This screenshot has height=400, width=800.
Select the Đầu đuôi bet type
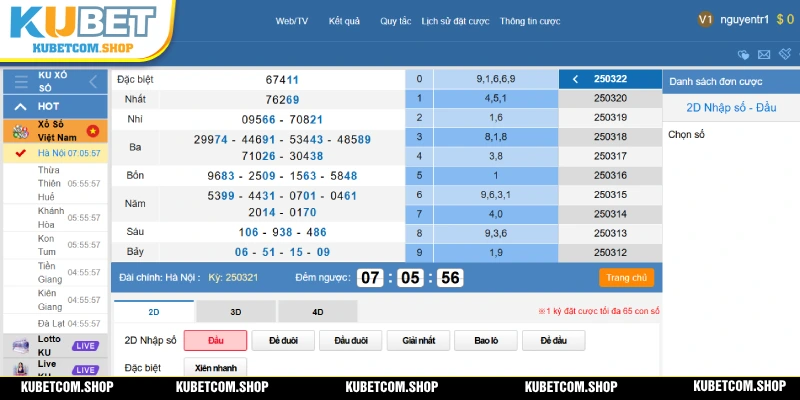point(351,340)
